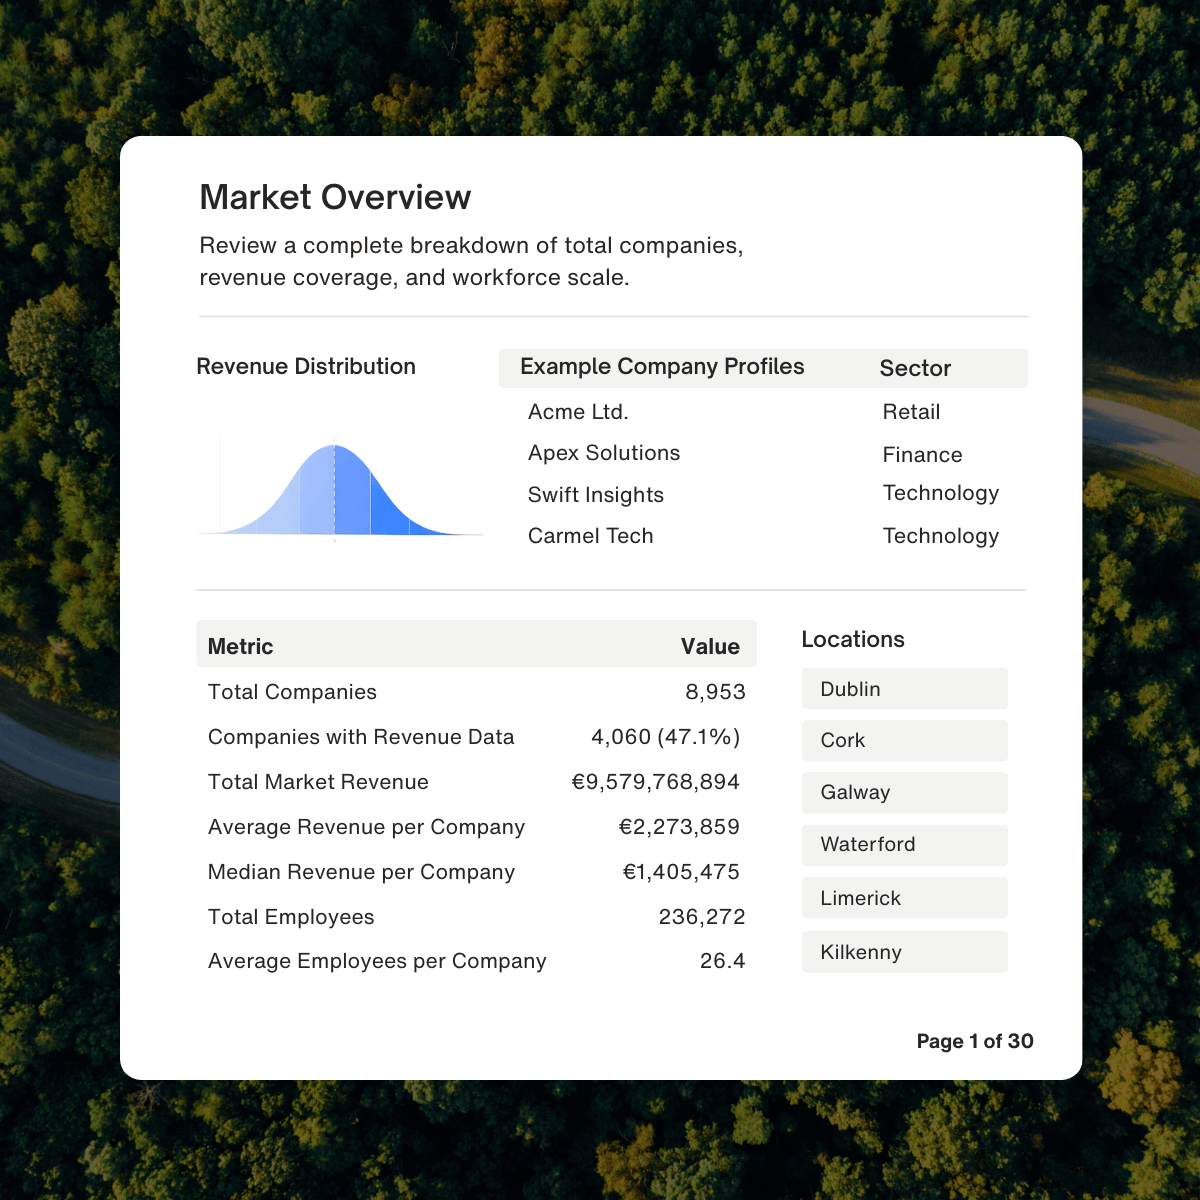Click the Market Overview heading
Viewport: 1200px width, 1200px height.
tap(336, 197)
